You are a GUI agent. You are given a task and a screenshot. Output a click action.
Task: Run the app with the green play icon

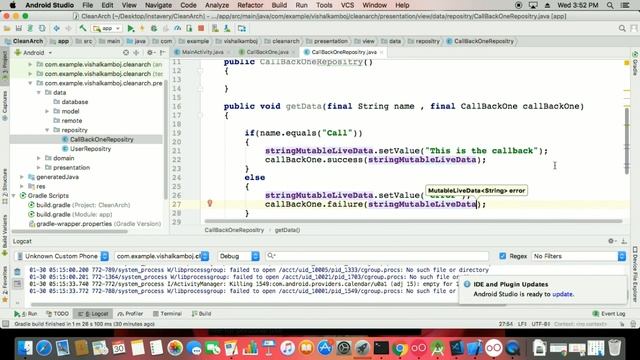pos(131,29)
